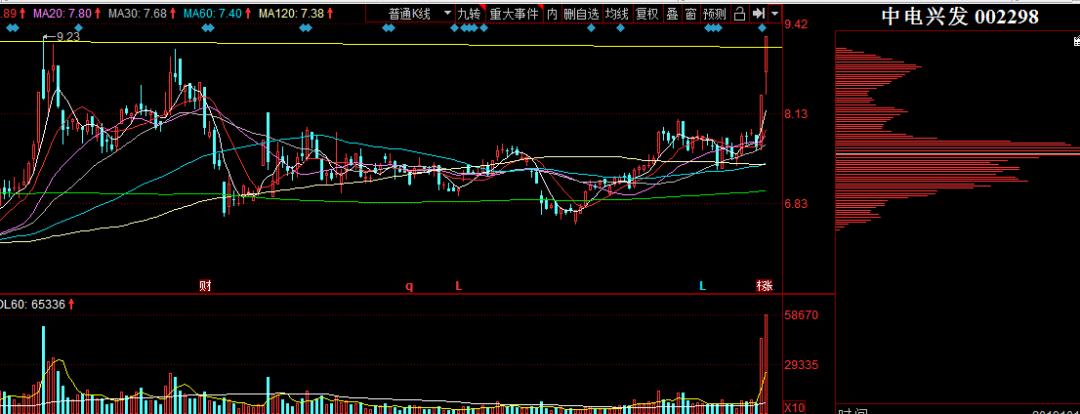Click the 中电兴发 002298 stock title
Viewport: 1080px width, 414px height.
960,16
